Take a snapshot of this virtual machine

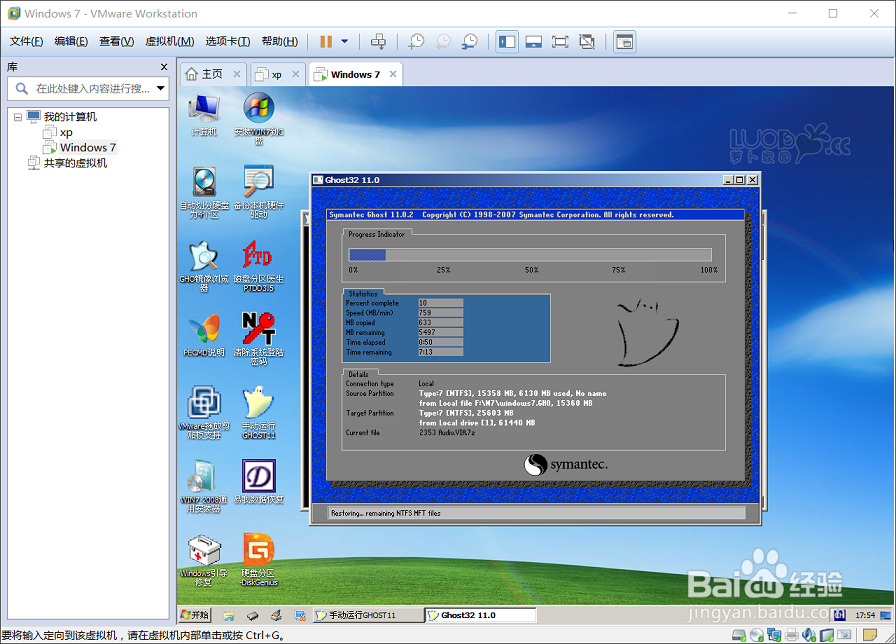click(x=417, y=42)
